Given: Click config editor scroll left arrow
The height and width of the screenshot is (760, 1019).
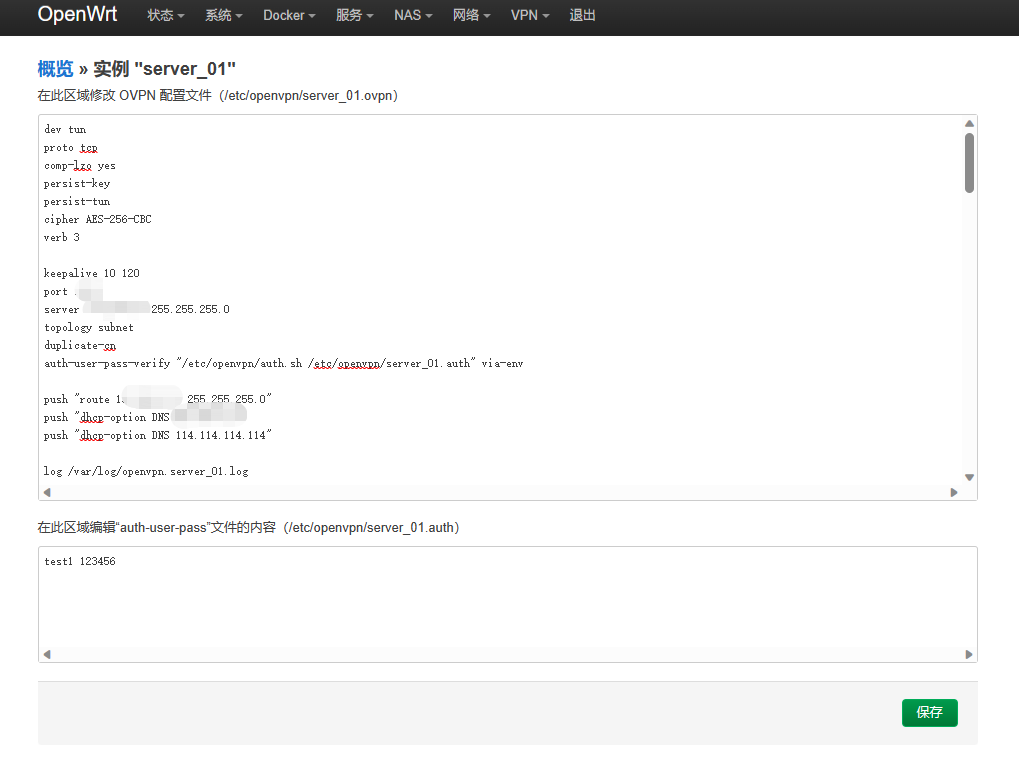Looking at the screenshot, I should 46,492.
